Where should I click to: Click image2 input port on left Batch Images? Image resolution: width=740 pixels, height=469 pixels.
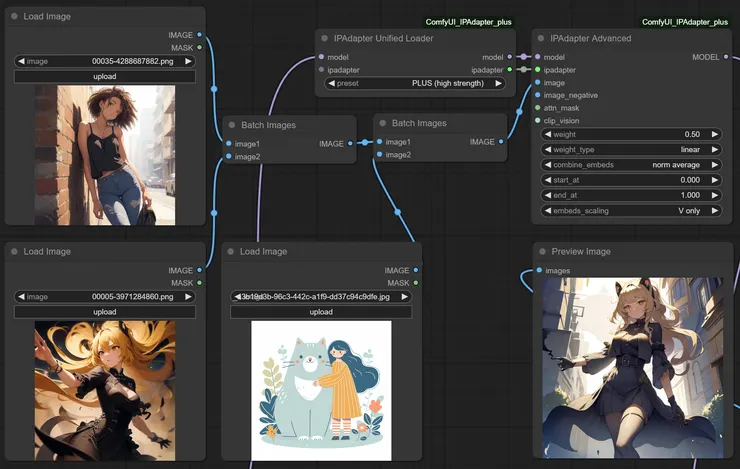(x=229, y=156)
